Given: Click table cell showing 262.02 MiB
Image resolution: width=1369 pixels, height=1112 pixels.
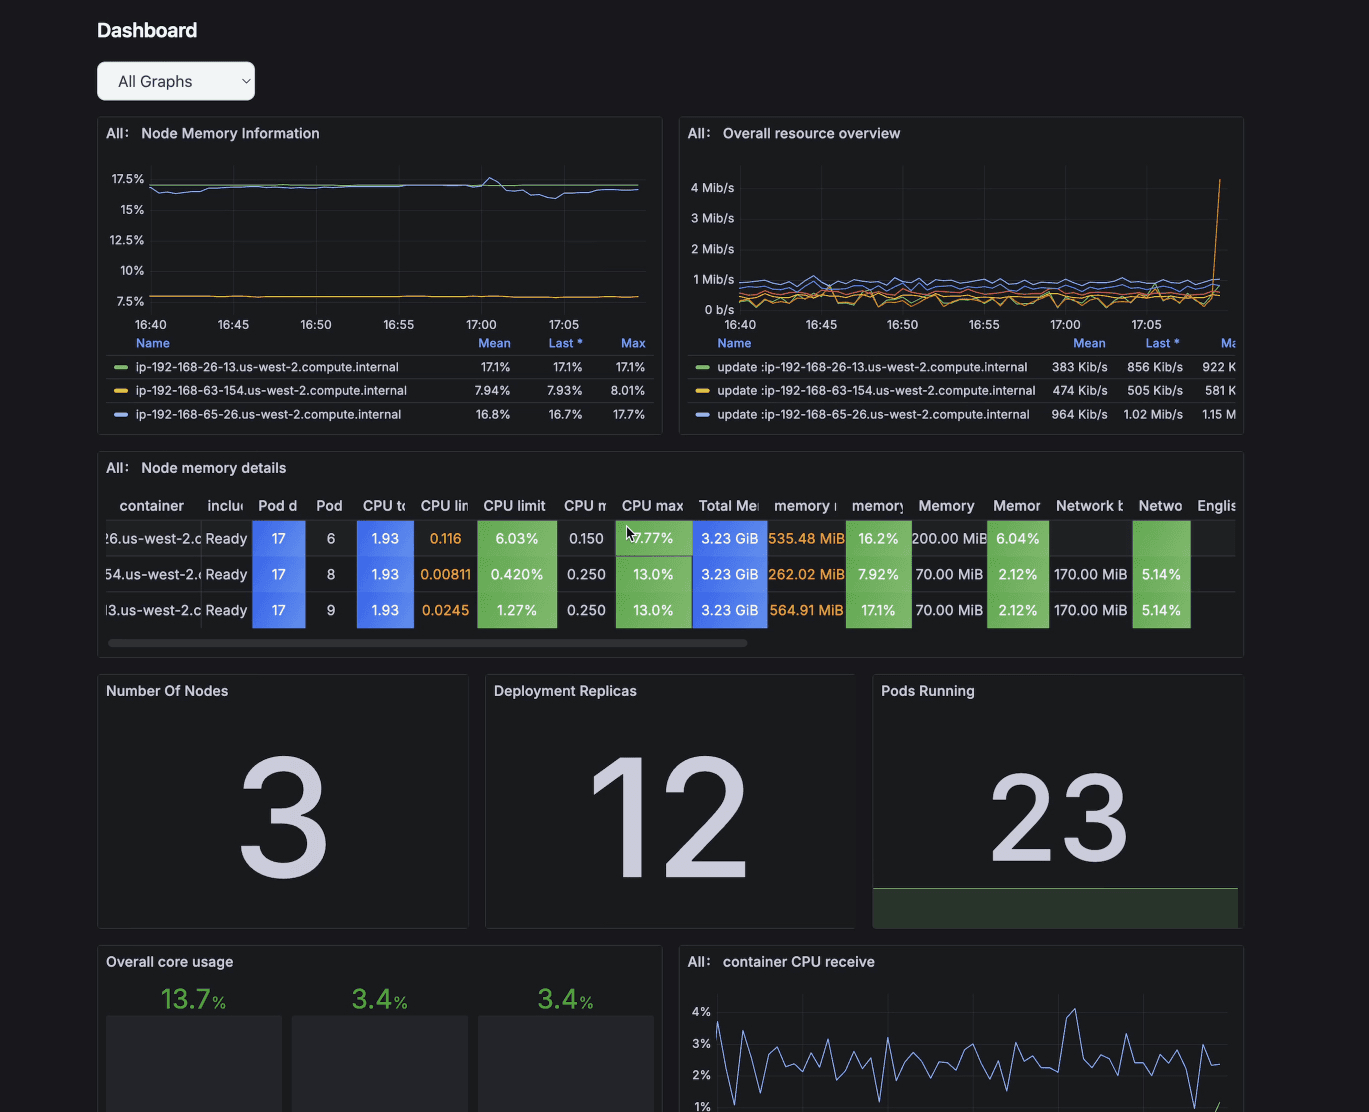Looking at the screenshot, I should click(x=807, y=574).
